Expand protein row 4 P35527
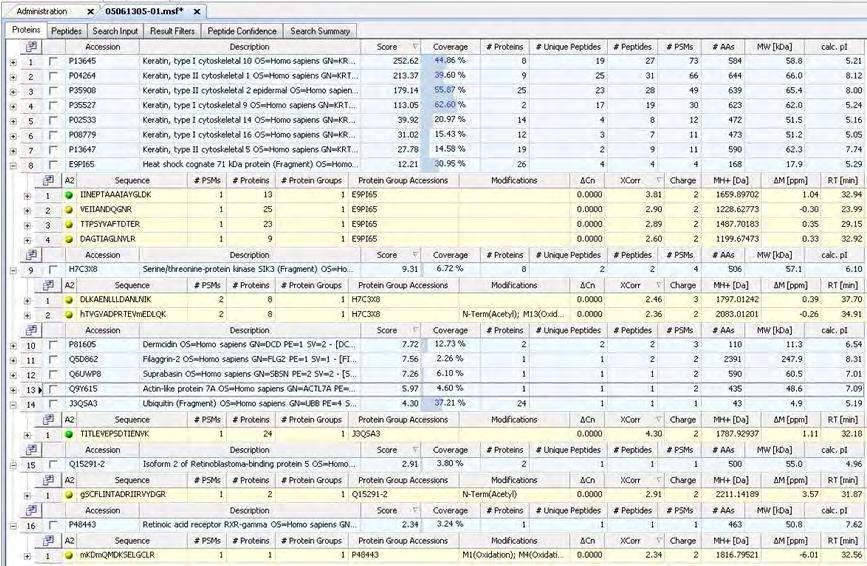The width and height of the screenshot is (867, 566). pos(13,107)
